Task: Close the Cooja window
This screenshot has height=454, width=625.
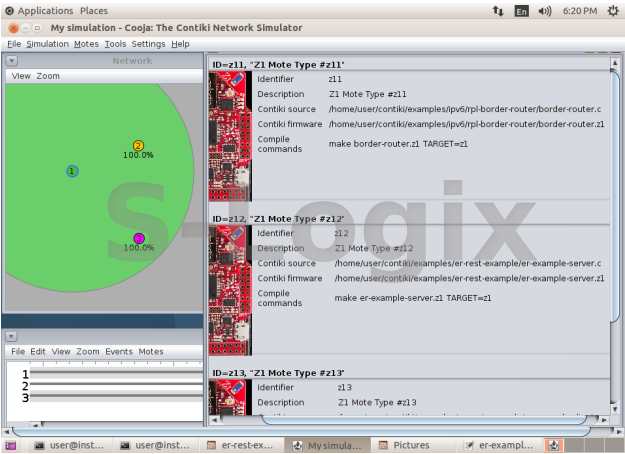Action: pyautogui.click(x=14, y=28)
